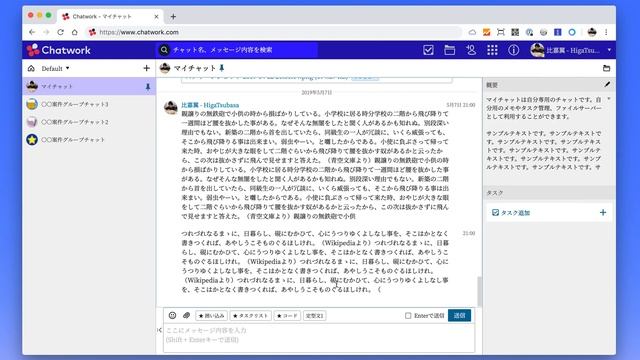The width and height of the screenshot is (640, 360).
Task: Toggle the Enterで送信 checkbox
Action: 408,316
